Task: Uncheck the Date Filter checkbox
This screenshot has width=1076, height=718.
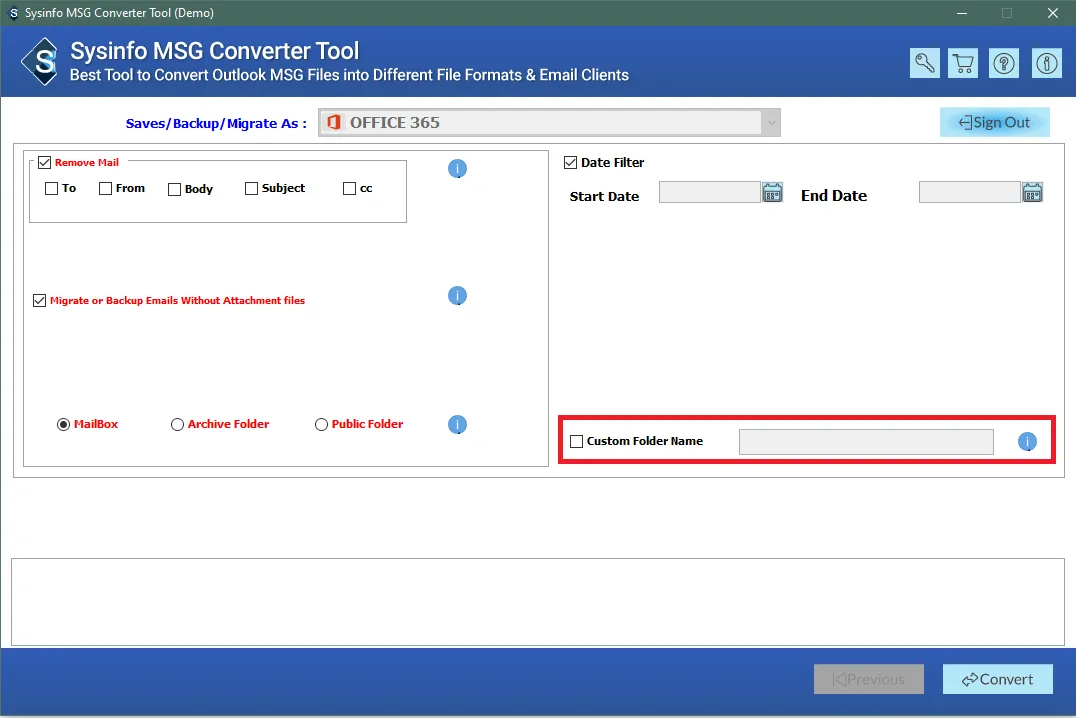Action: pos(571,163)
